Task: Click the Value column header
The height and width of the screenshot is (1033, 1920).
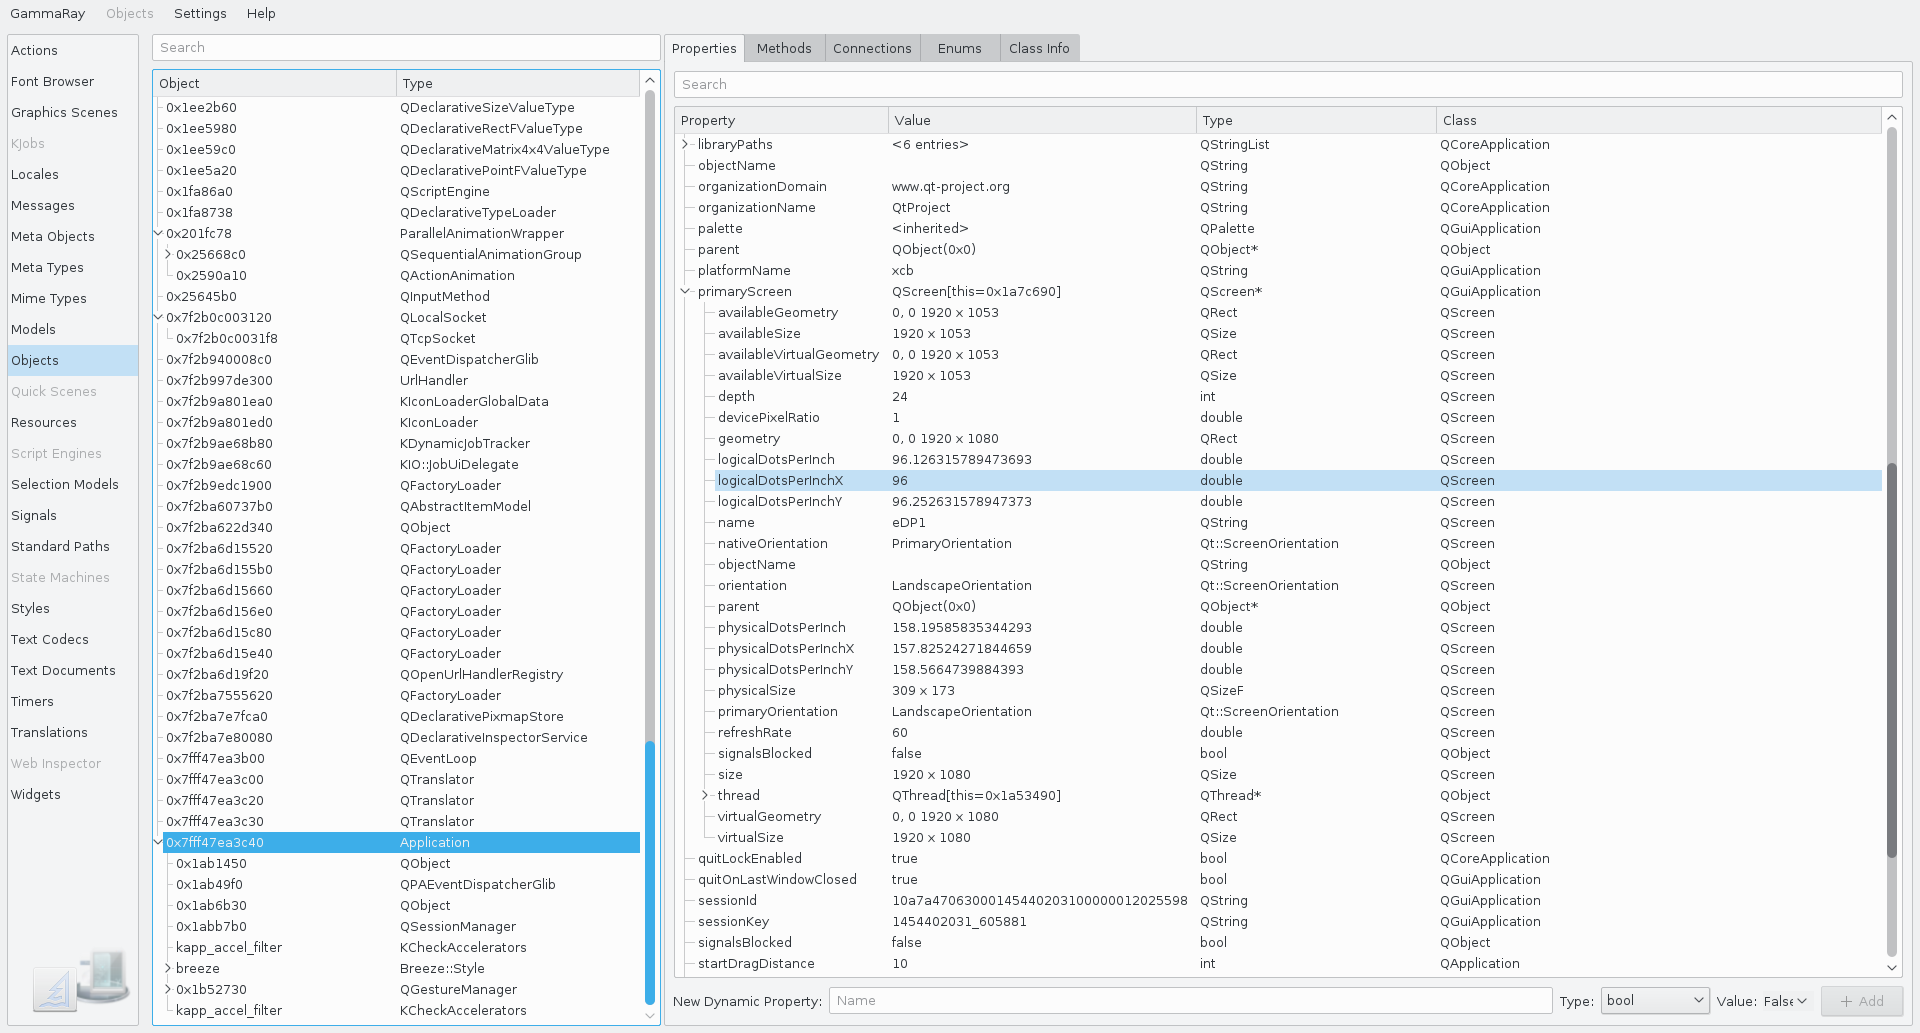Action: pos(1040,120)
